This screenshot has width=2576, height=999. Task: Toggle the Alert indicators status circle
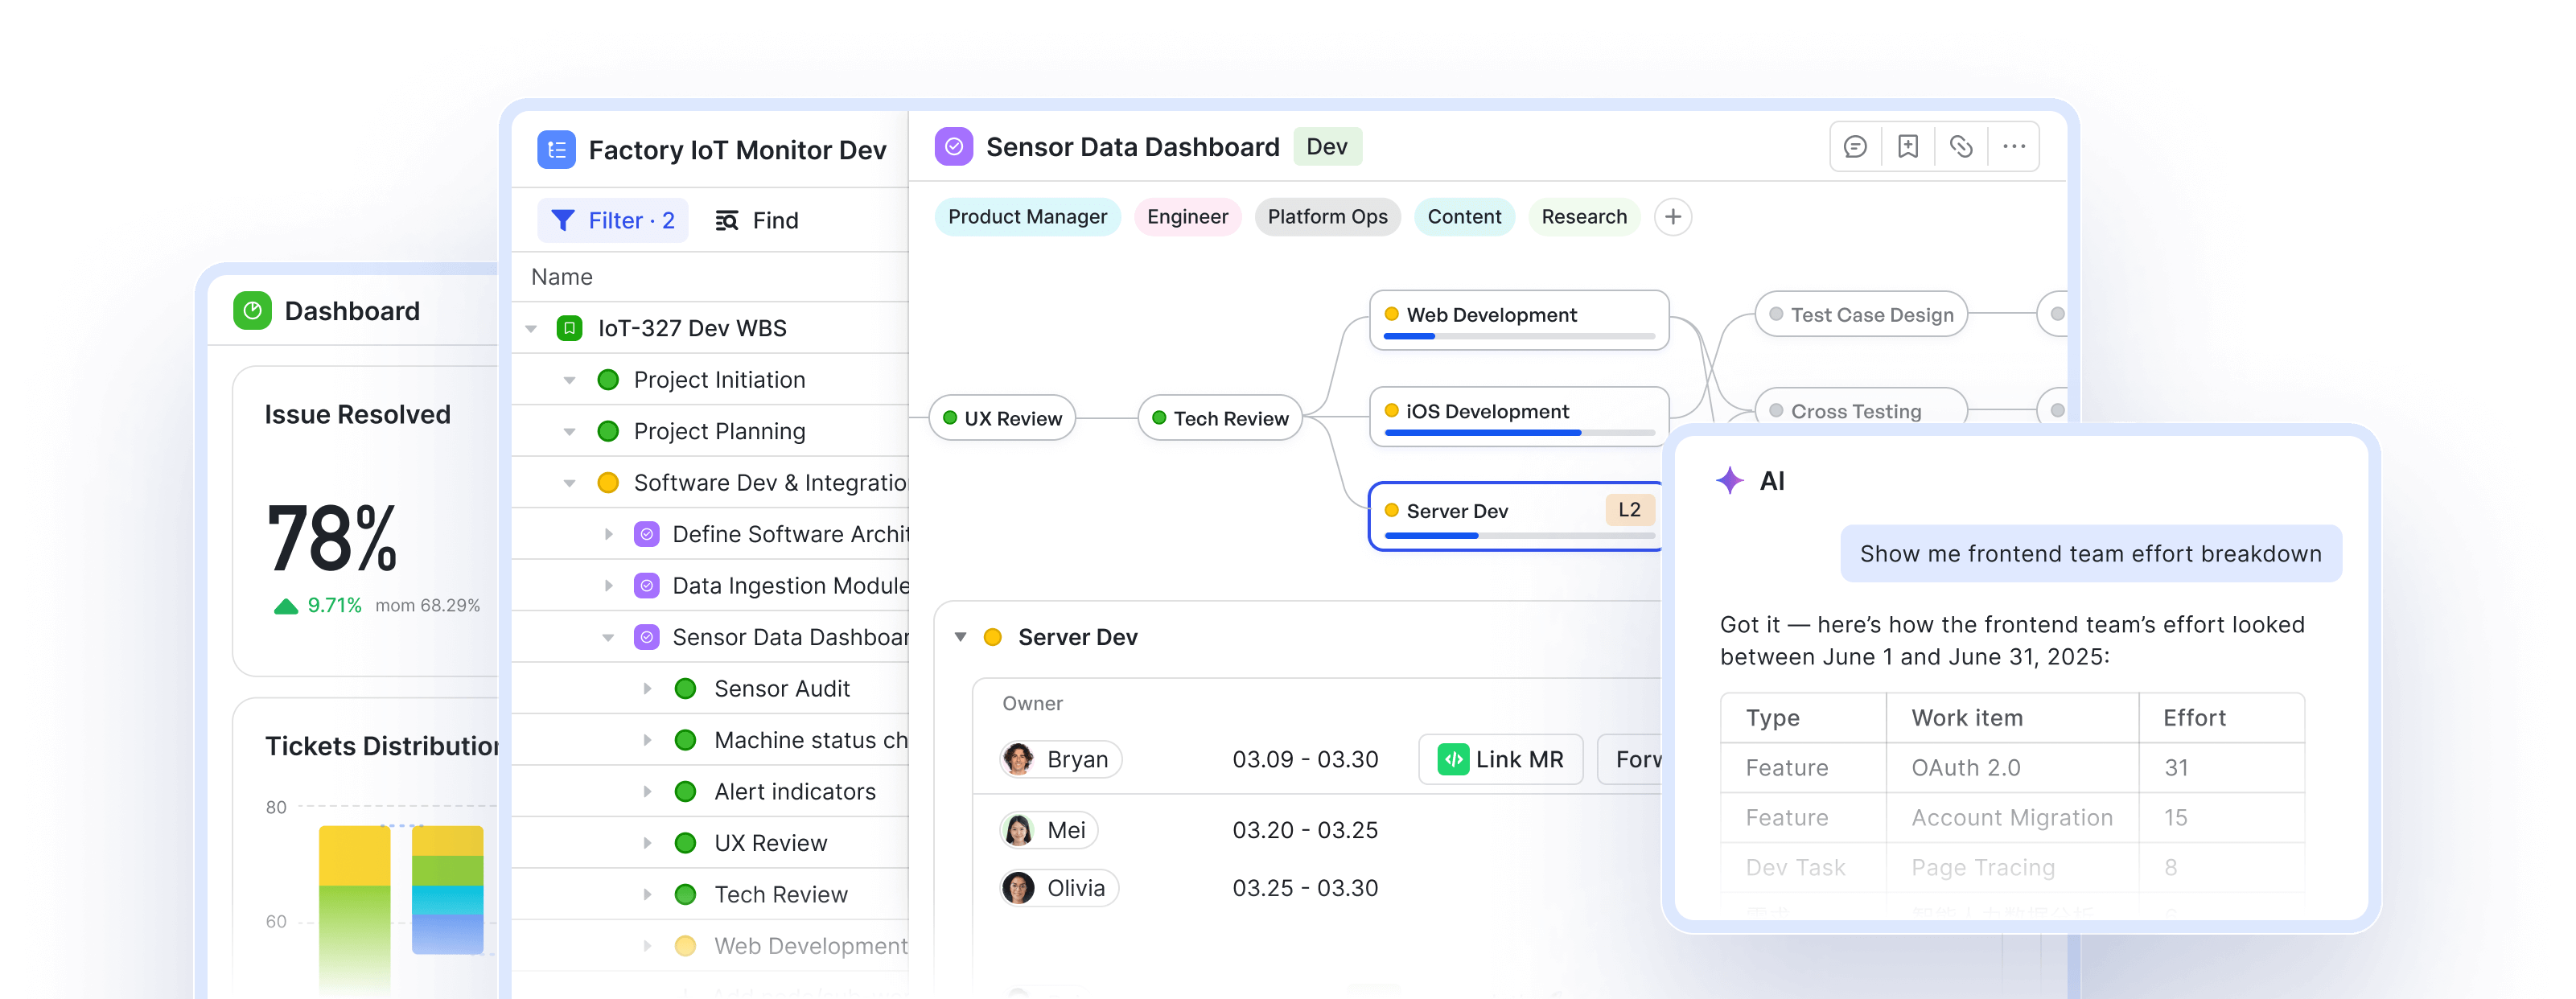click(x=685, y=792)
